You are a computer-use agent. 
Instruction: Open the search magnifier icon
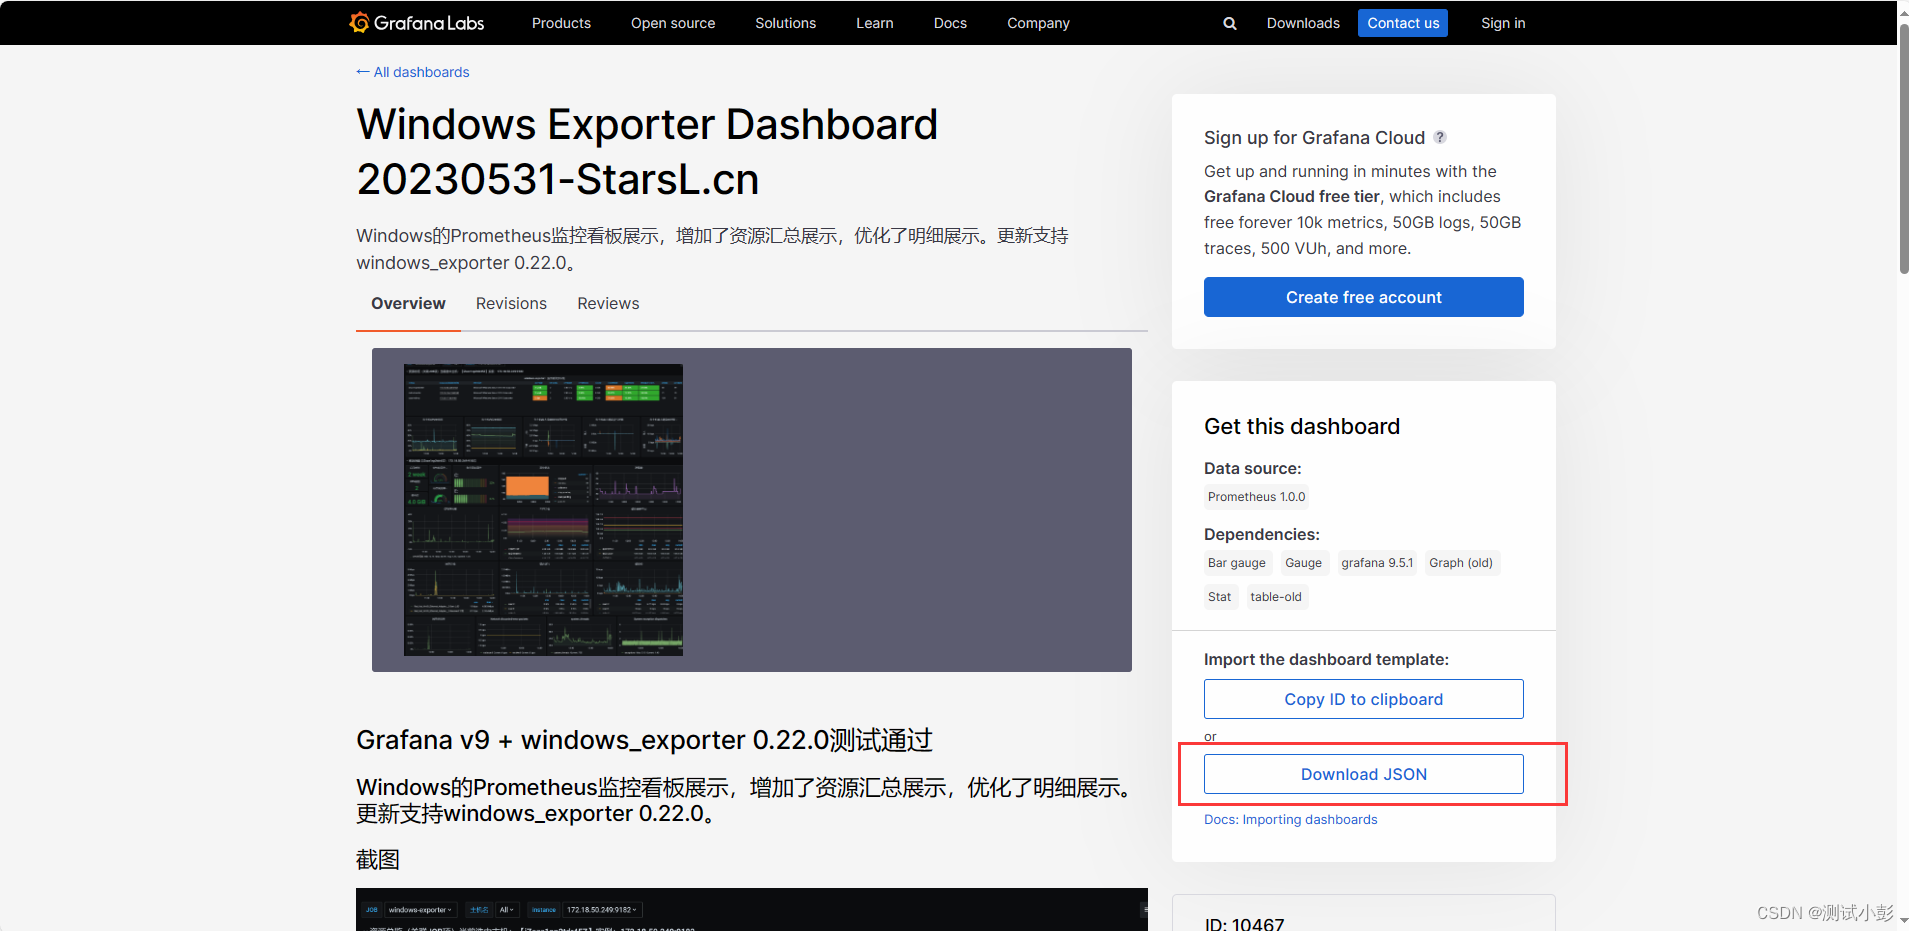pyautogui.click(x=1230, y=23)
